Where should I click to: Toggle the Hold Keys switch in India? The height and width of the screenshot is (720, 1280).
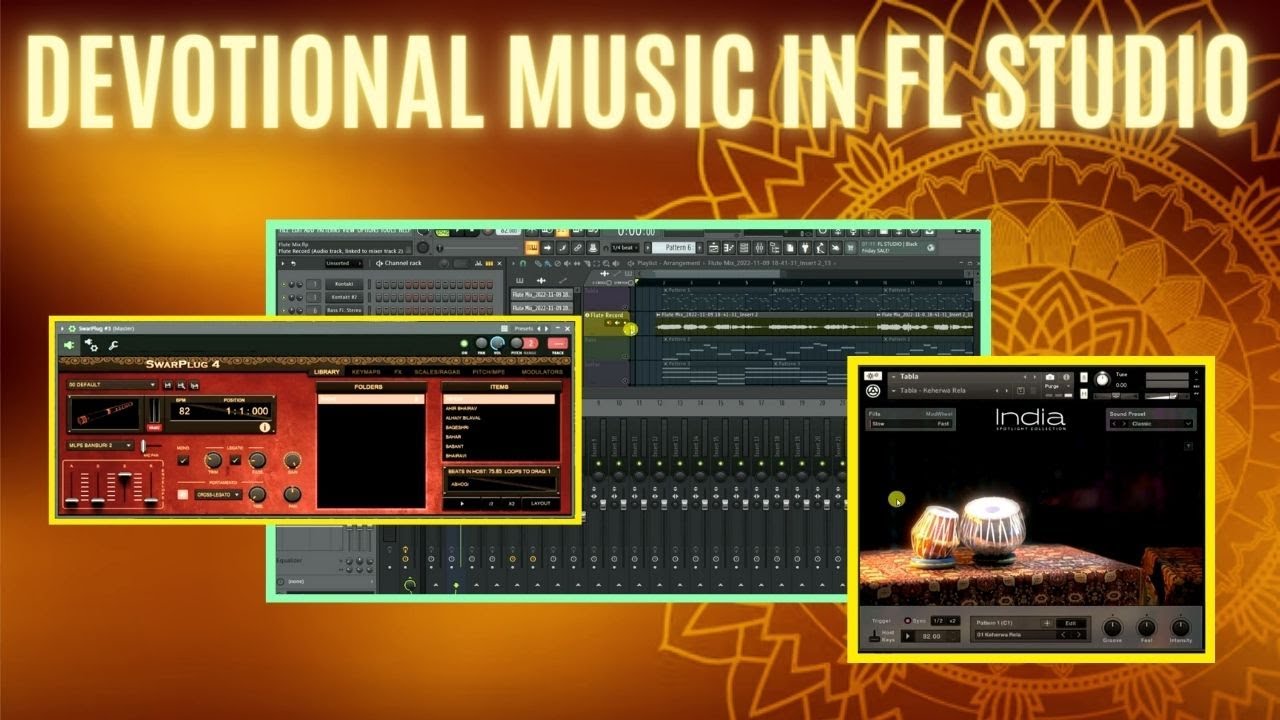pyautogui.click(x=876, y=637)
